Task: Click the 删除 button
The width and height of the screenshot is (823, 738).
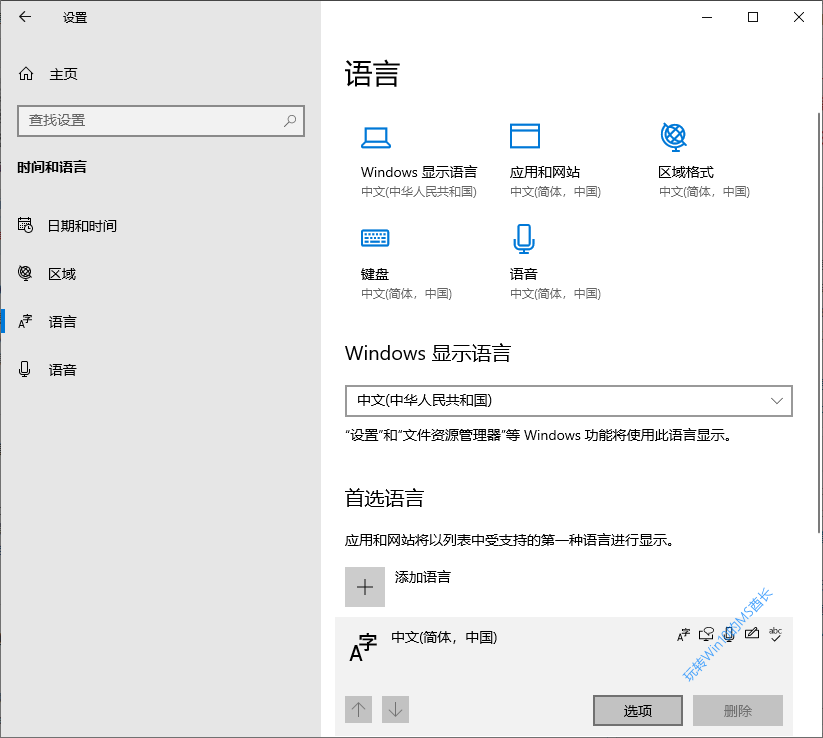Action: click(x=737, y=711)
